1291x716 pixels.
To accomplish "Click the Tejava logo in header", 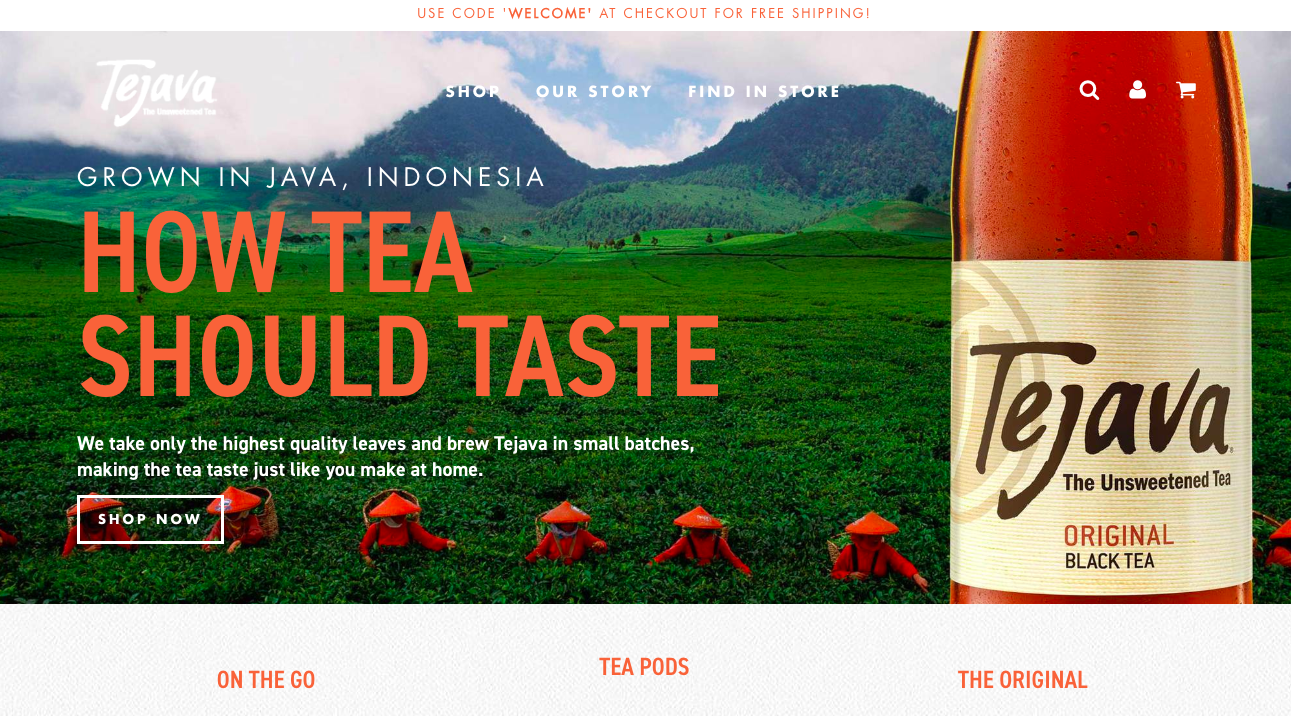I will (x=157, y=93).
